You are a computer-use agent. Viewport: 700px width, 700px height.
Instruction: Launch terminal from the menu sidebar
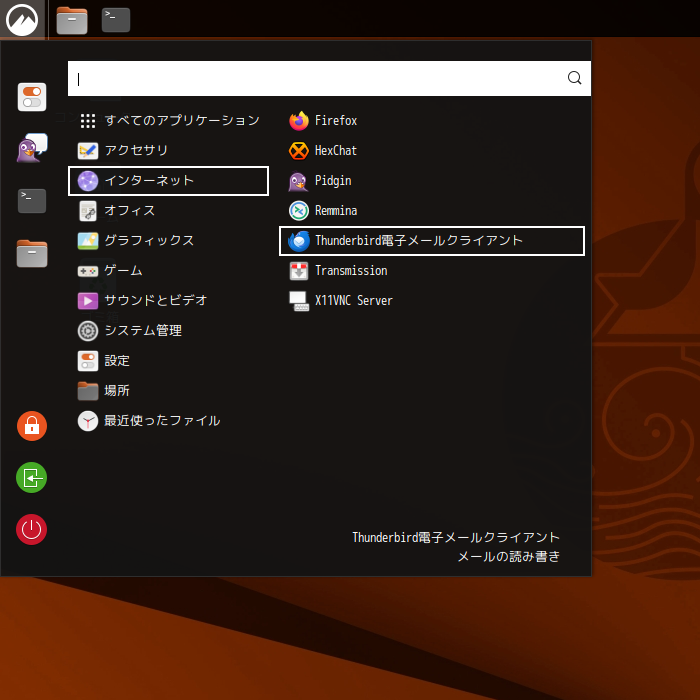(x=32, y=200)
